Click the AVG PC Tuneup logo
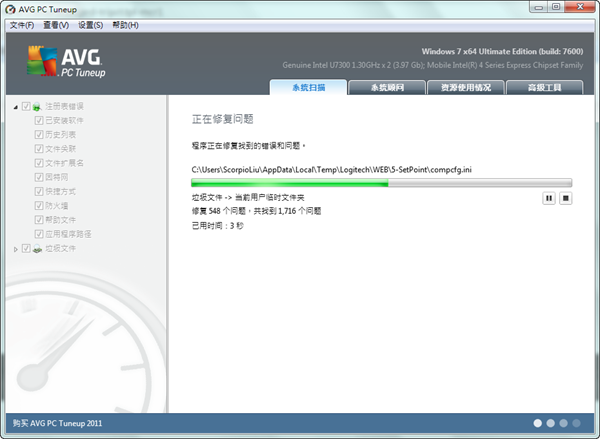This screenshot has width=600, height=439. click(66, 61)
